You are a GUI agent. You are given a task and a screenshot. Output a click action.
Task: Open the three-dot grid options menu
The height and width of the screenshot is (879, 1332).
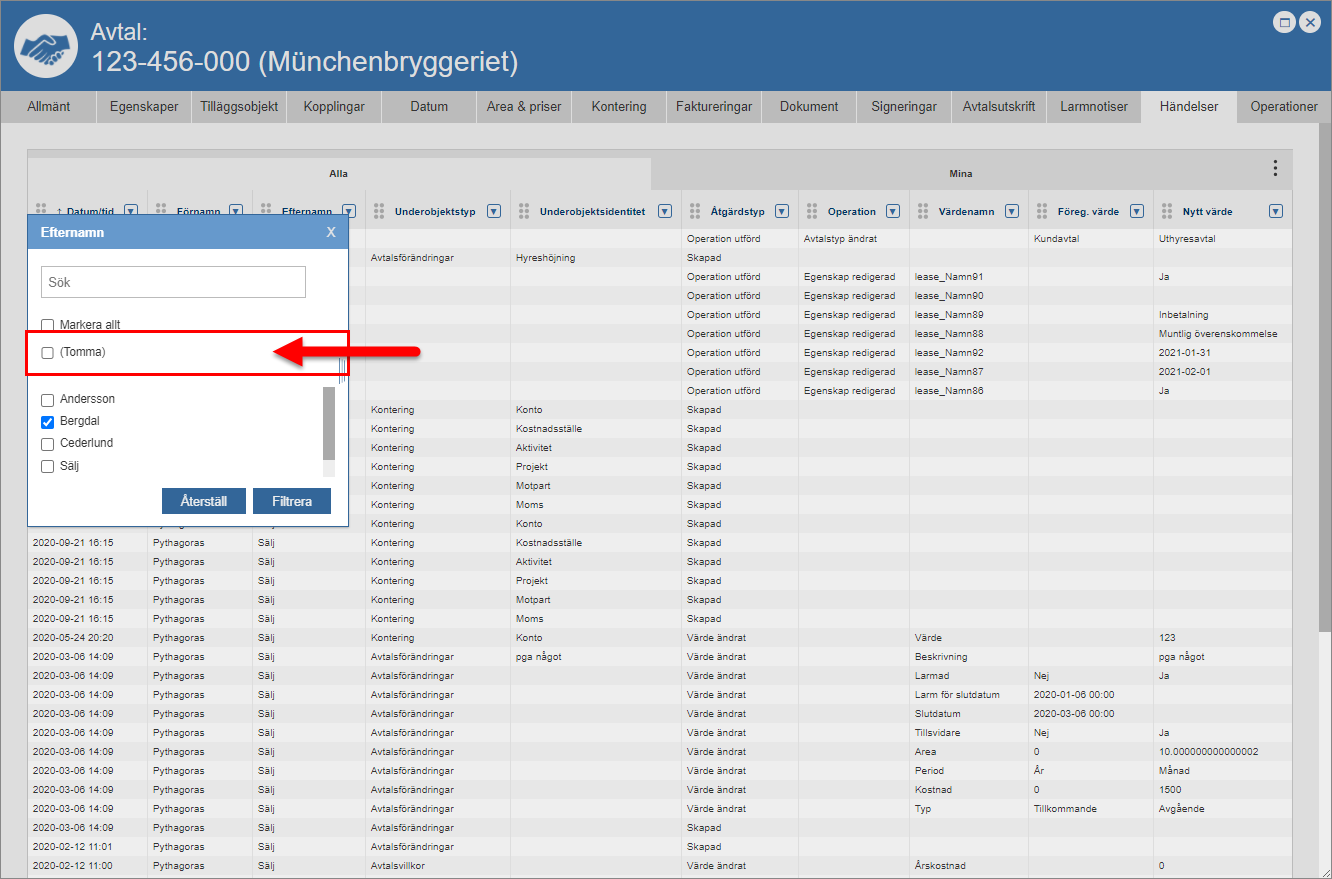coord(1274,168)
